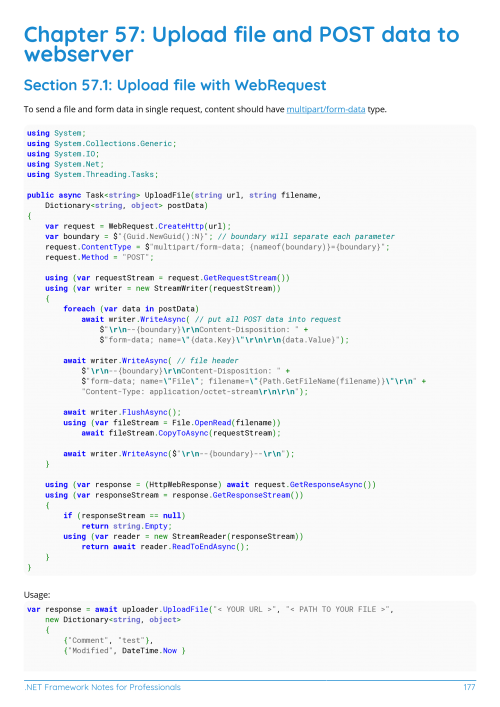Click the 'WebRequest.CreateHttp(url)' line
Image resolution: width=500 pixels, height=707 pixels.
138,226
